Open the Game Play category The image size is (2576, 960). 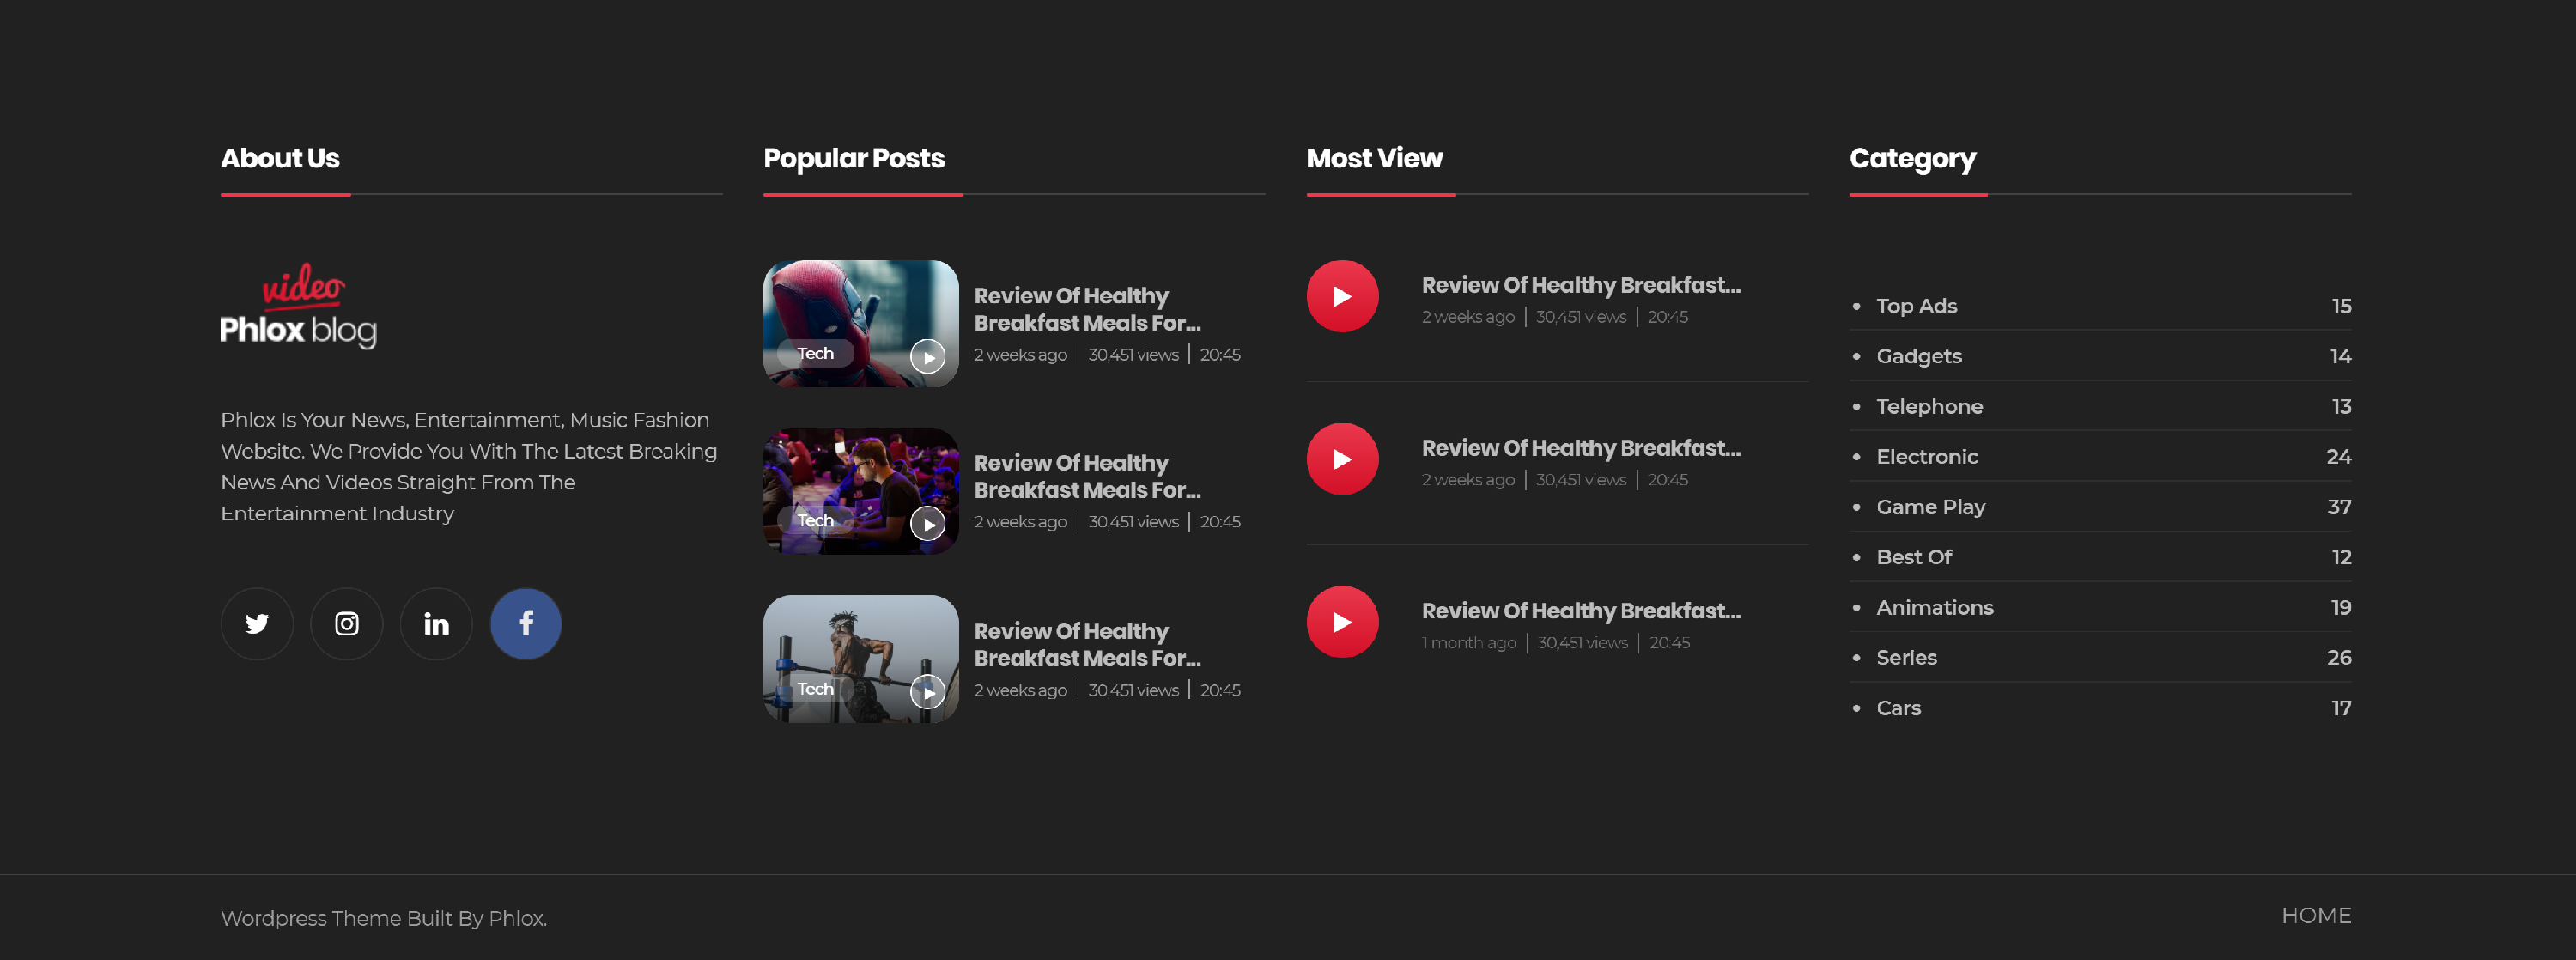[x=1931, y=507]
